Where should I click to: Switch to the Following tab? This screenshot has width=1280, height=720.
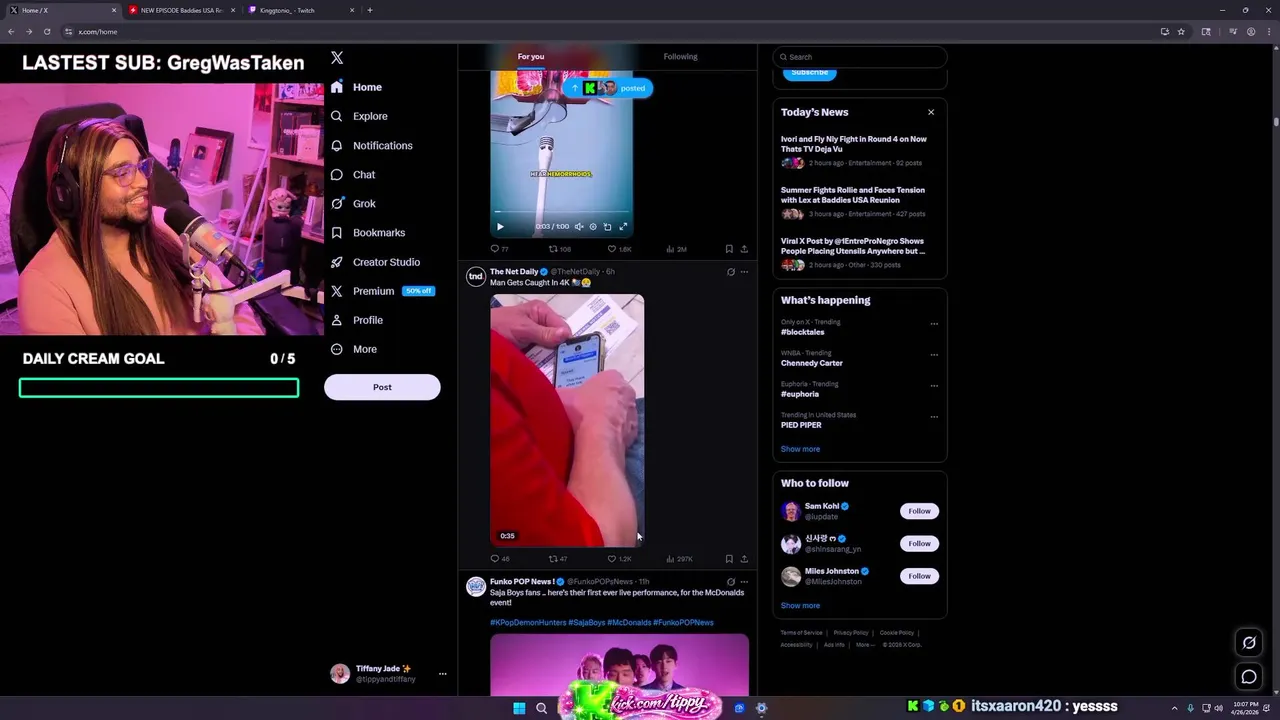[680, 57]
